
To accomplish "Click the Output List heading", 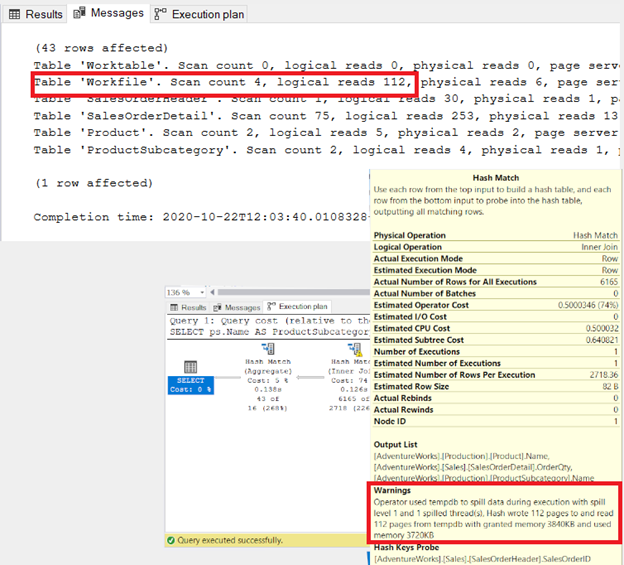I will [x=395, y=444].
